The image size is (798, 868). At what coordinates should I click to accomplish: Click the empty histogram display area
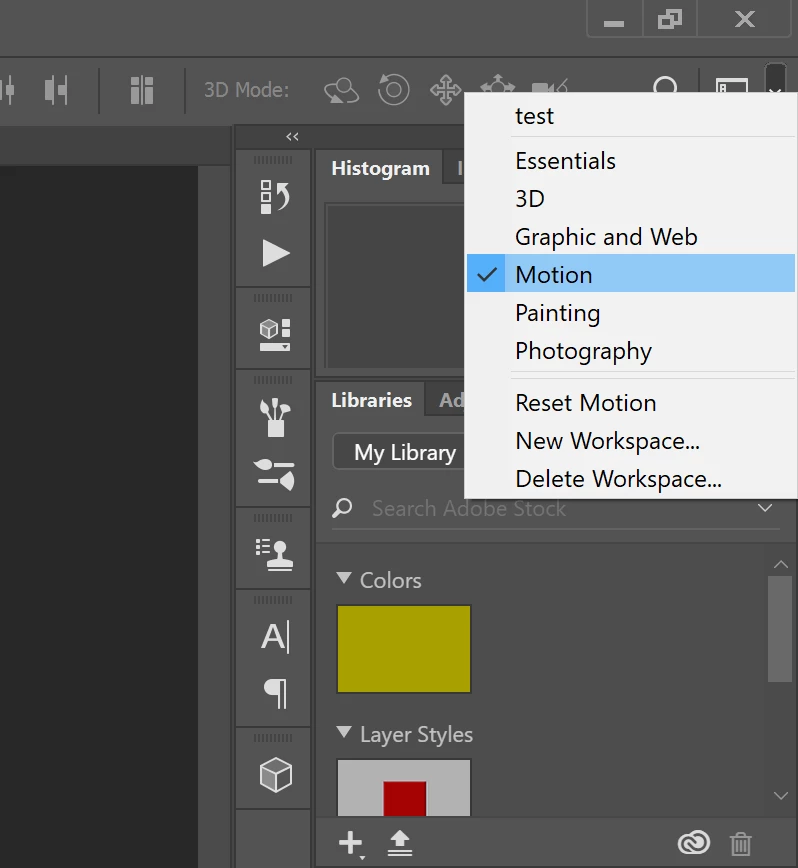pos(396,286)
